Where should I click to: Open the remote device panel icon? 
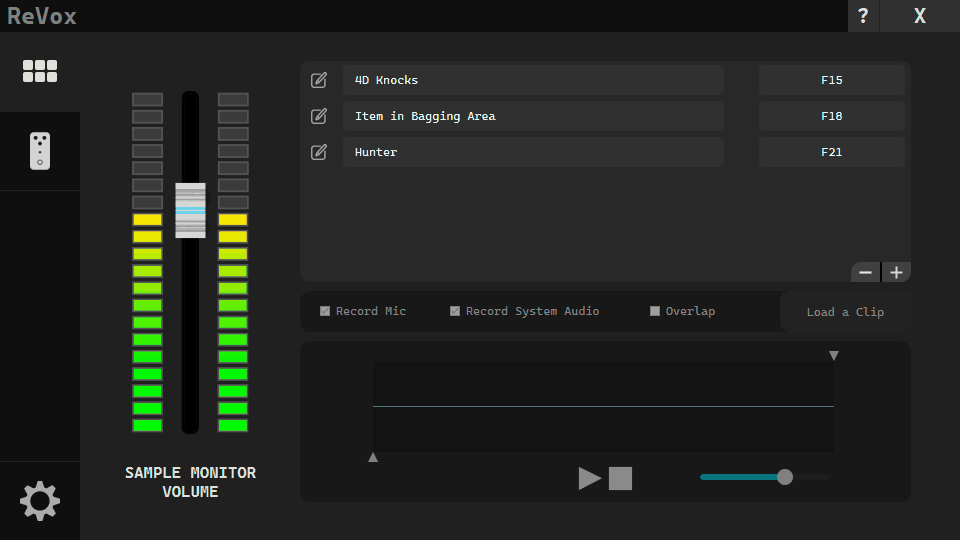click(40, 151)
